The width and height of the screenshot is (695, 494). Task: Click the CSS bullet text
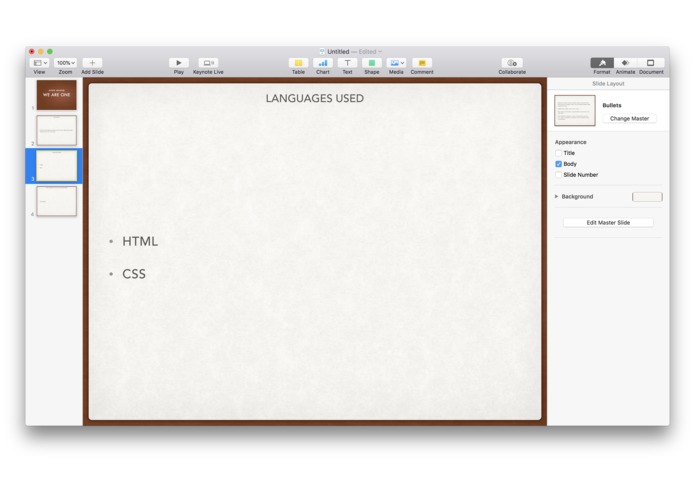tap(134, 274)
